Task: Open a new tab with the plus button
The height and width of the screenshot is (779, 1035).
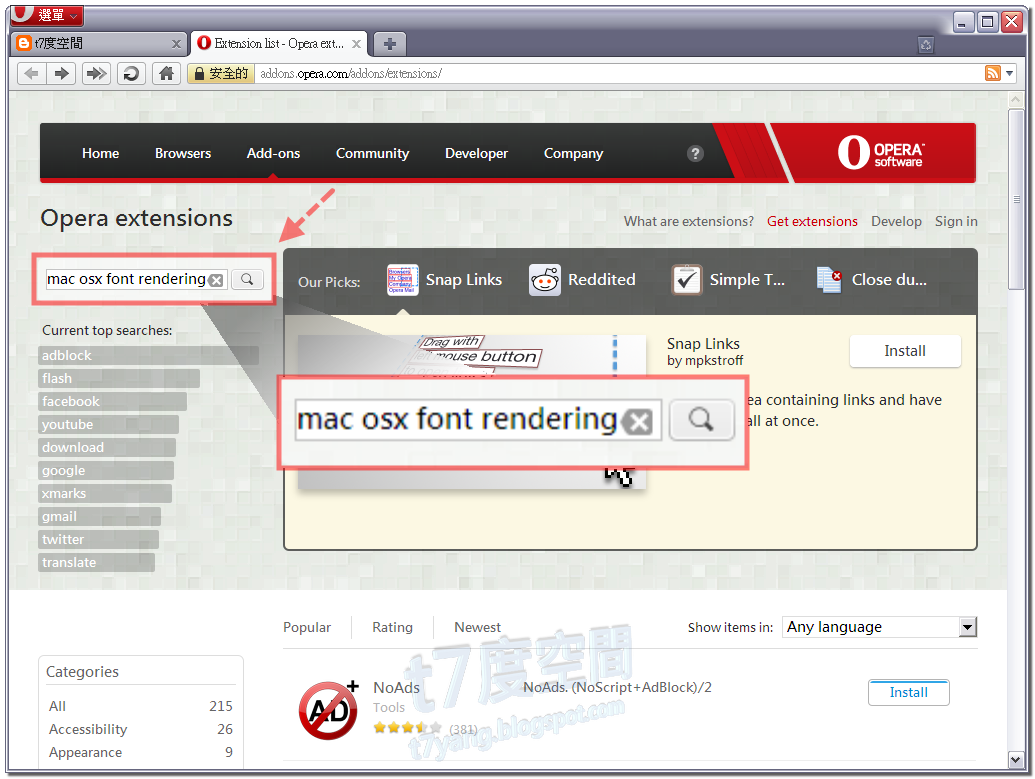Action: [x=389, y=44]
